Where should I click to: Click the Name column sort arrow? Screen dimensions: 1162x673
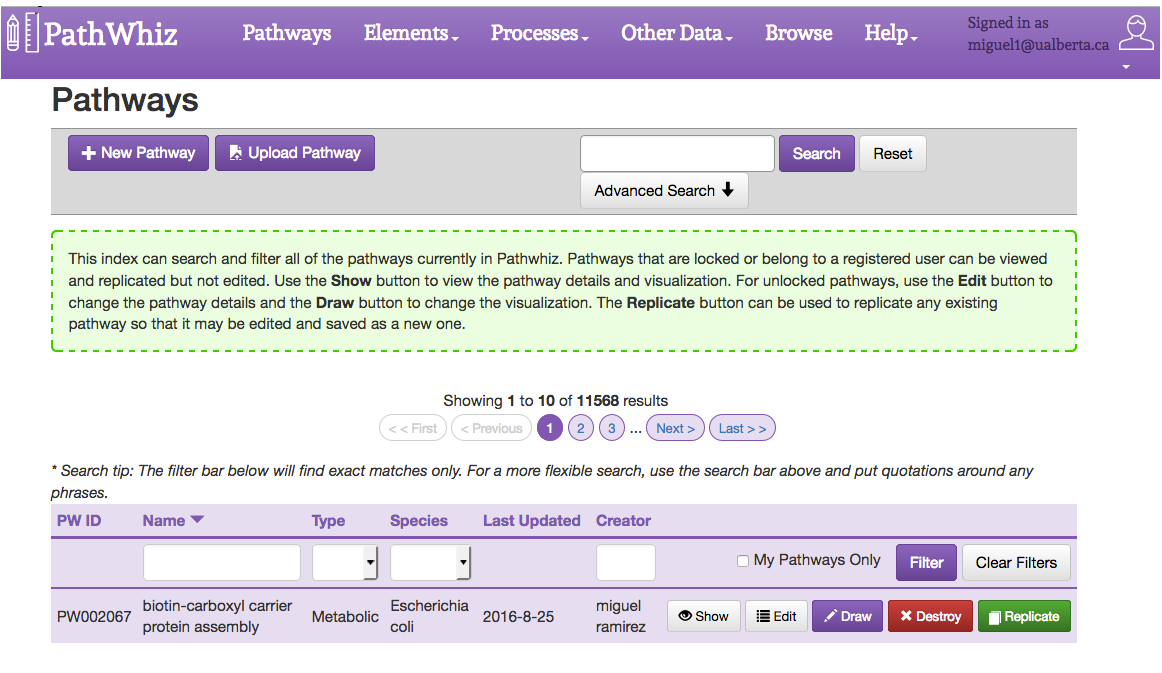(x=197, y=520)
